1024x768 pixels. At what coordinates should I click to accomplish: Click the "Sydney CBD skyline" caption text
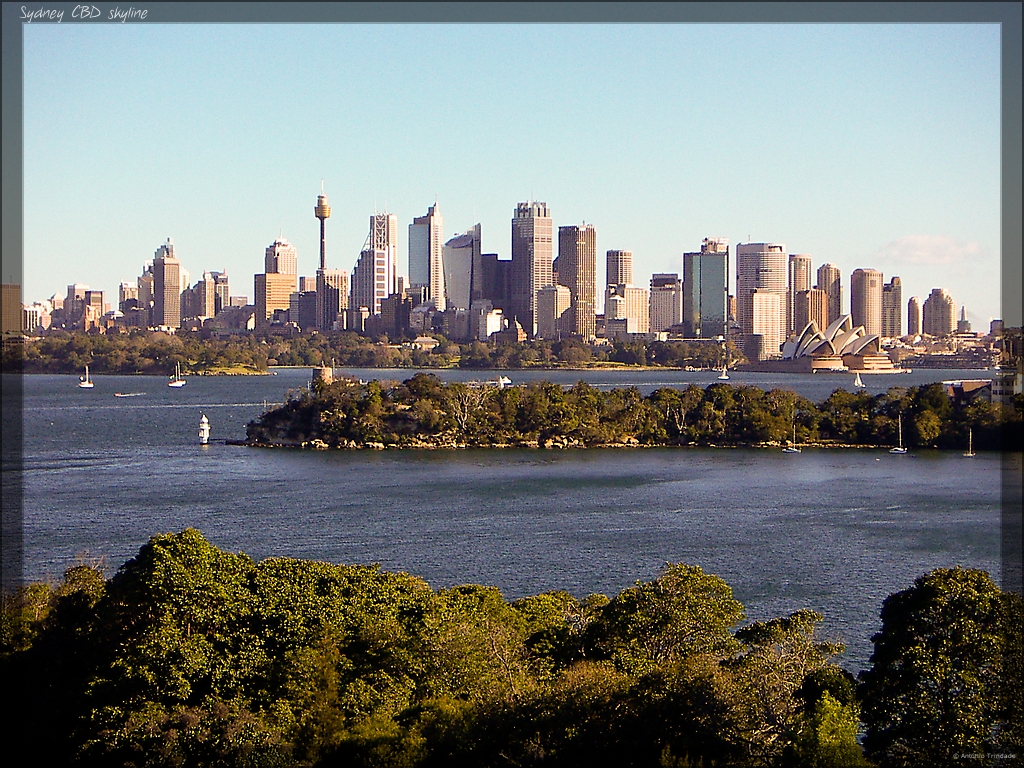(84, 13)
